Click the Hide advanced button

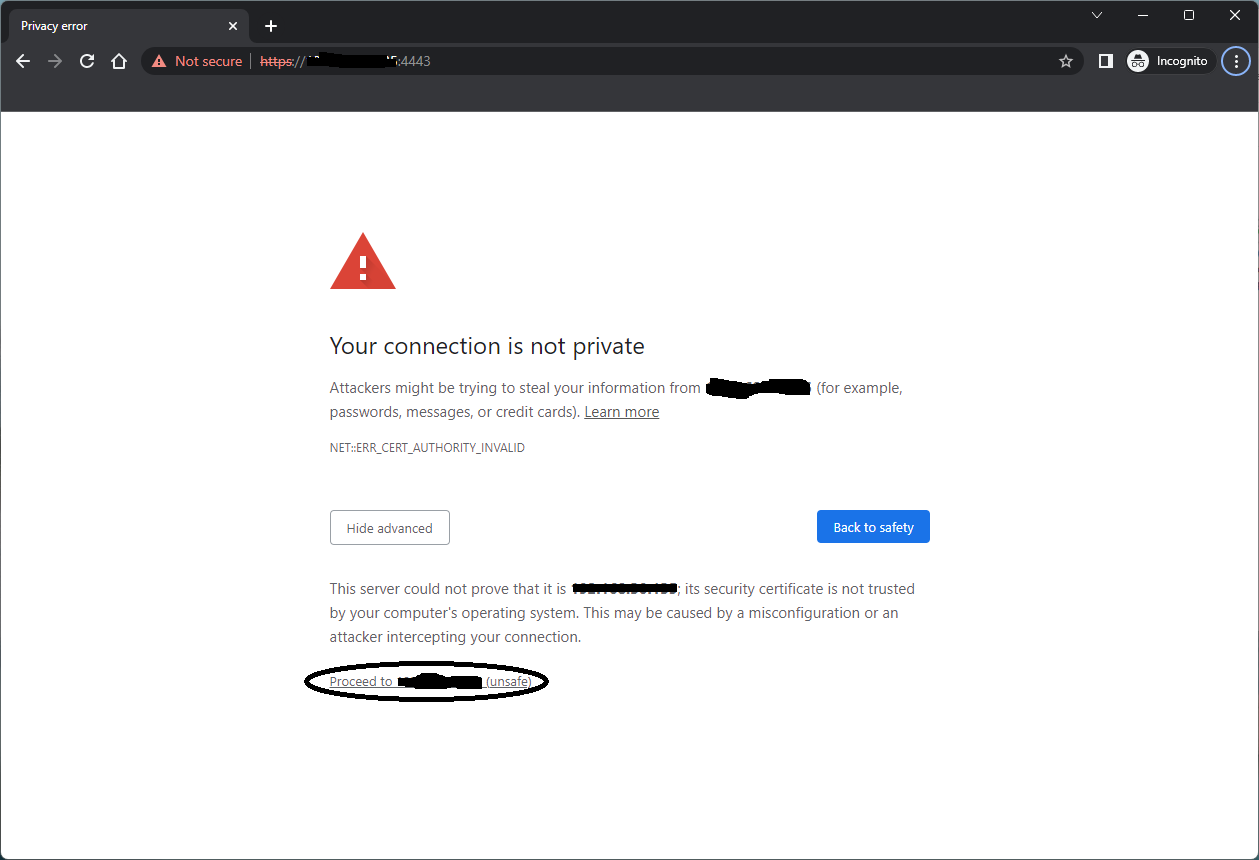(389, 527)
